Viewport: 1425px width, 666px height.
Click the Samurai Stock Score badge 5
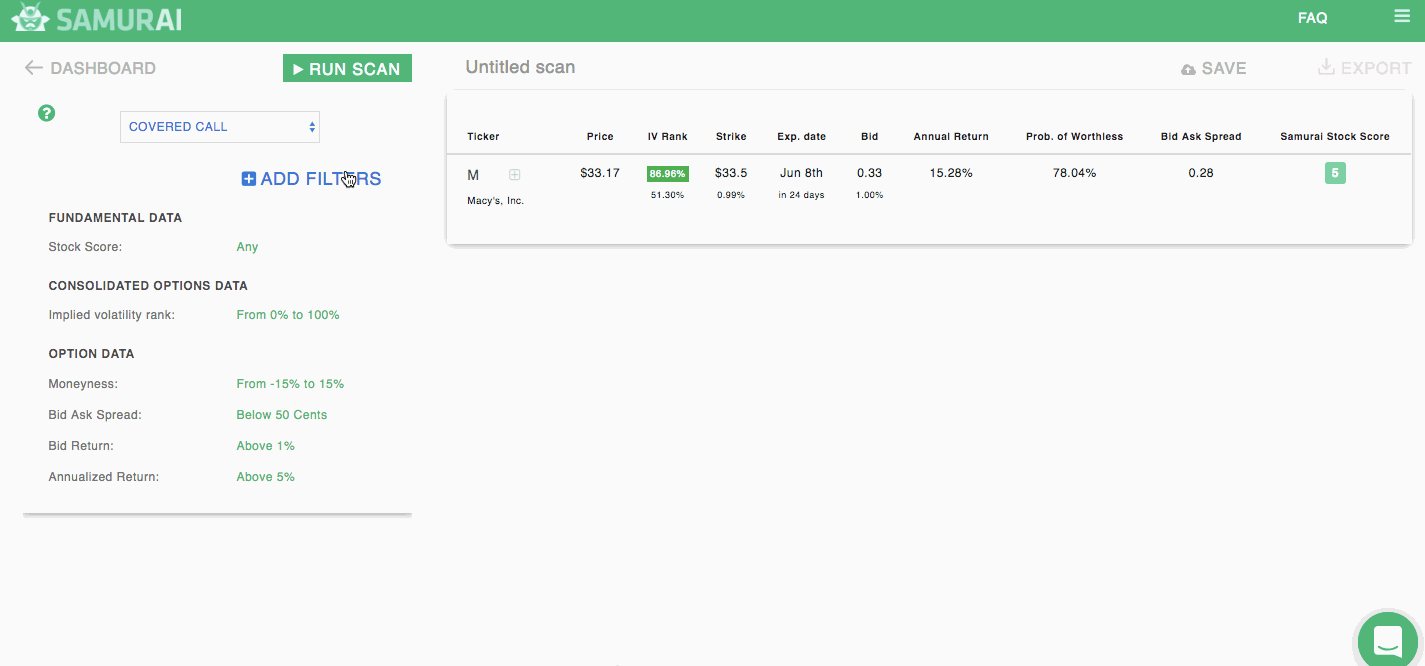tap(1334, 173)
